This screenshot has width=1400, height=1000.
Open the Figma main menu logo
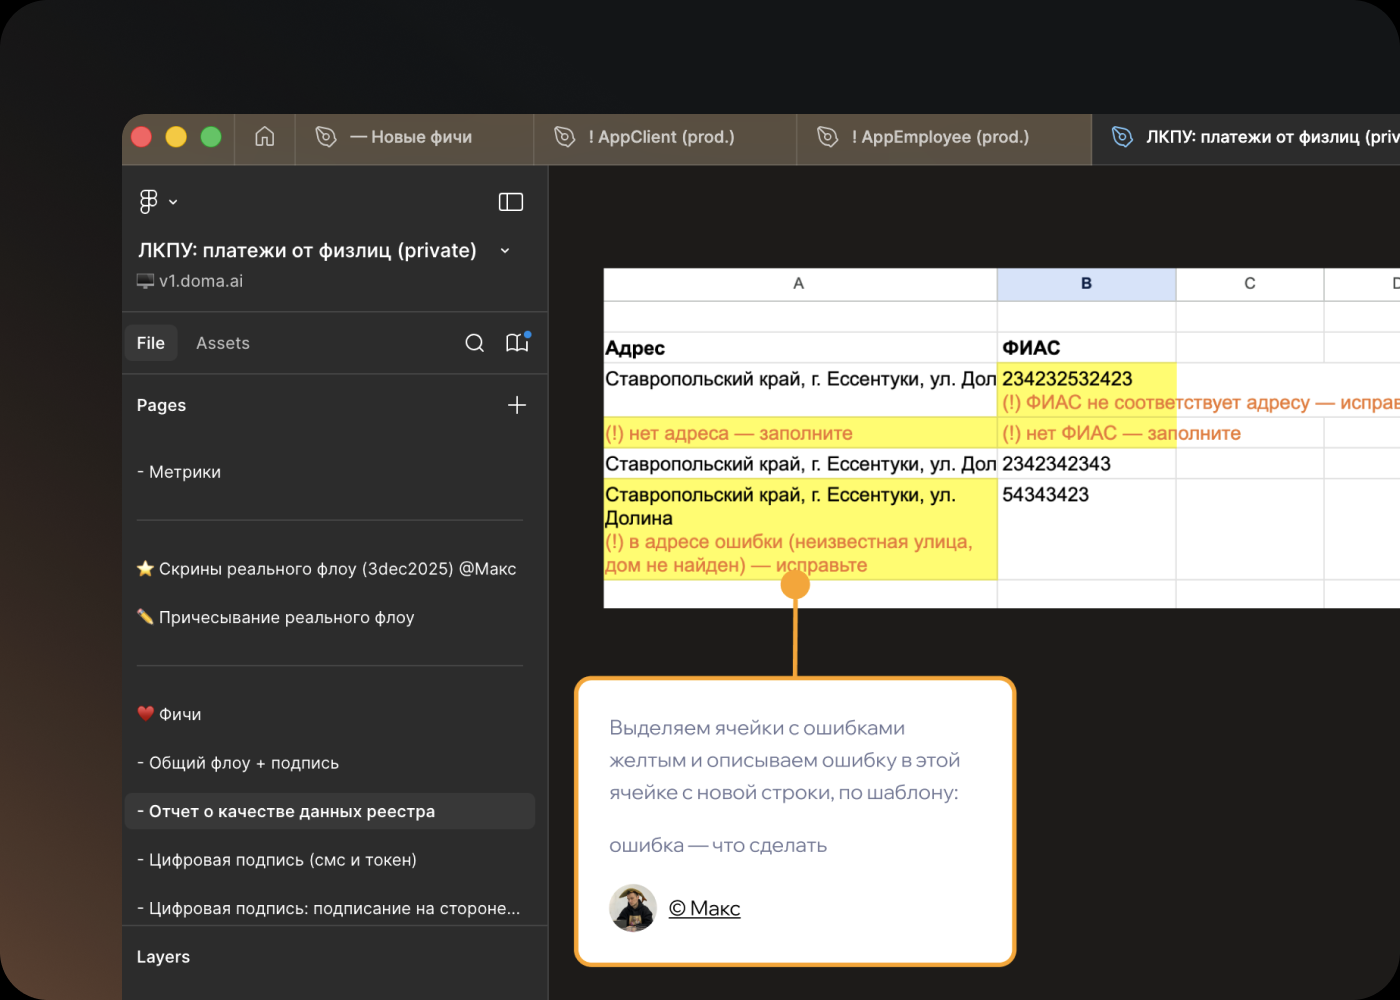(149, 202)
